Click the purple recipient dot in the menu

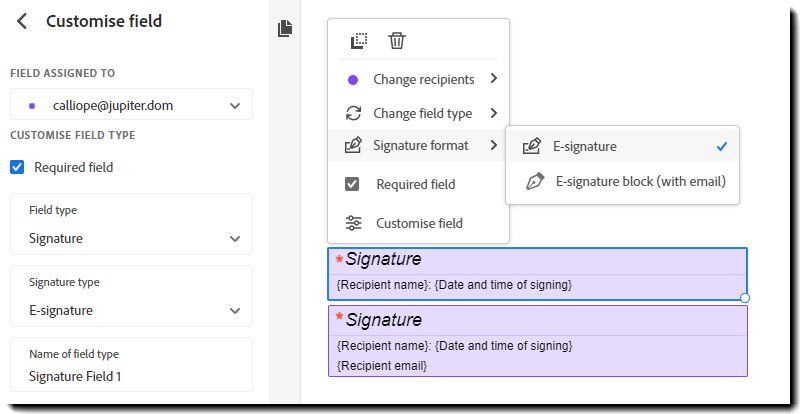(353, 80)
